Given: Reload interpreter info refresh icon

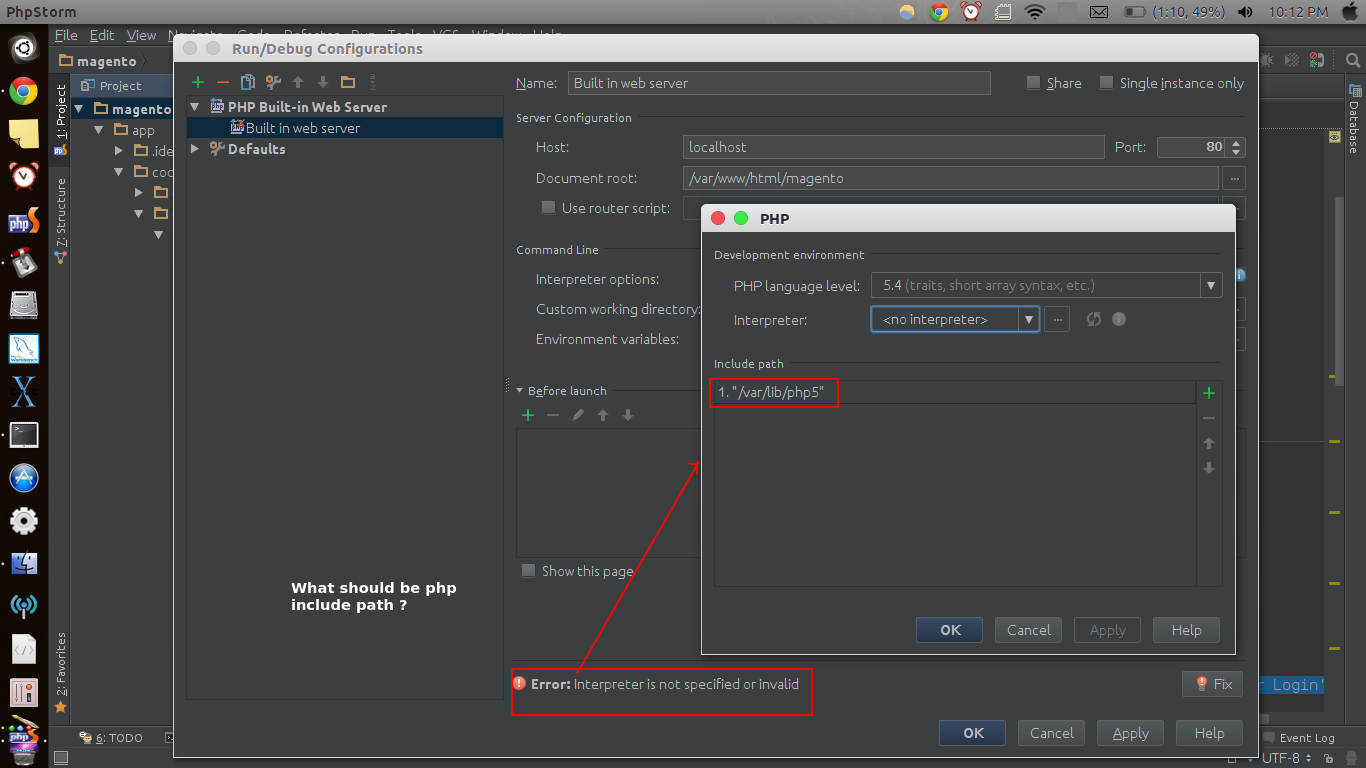Looking at the screenshot, I should tap(1094, 319).
